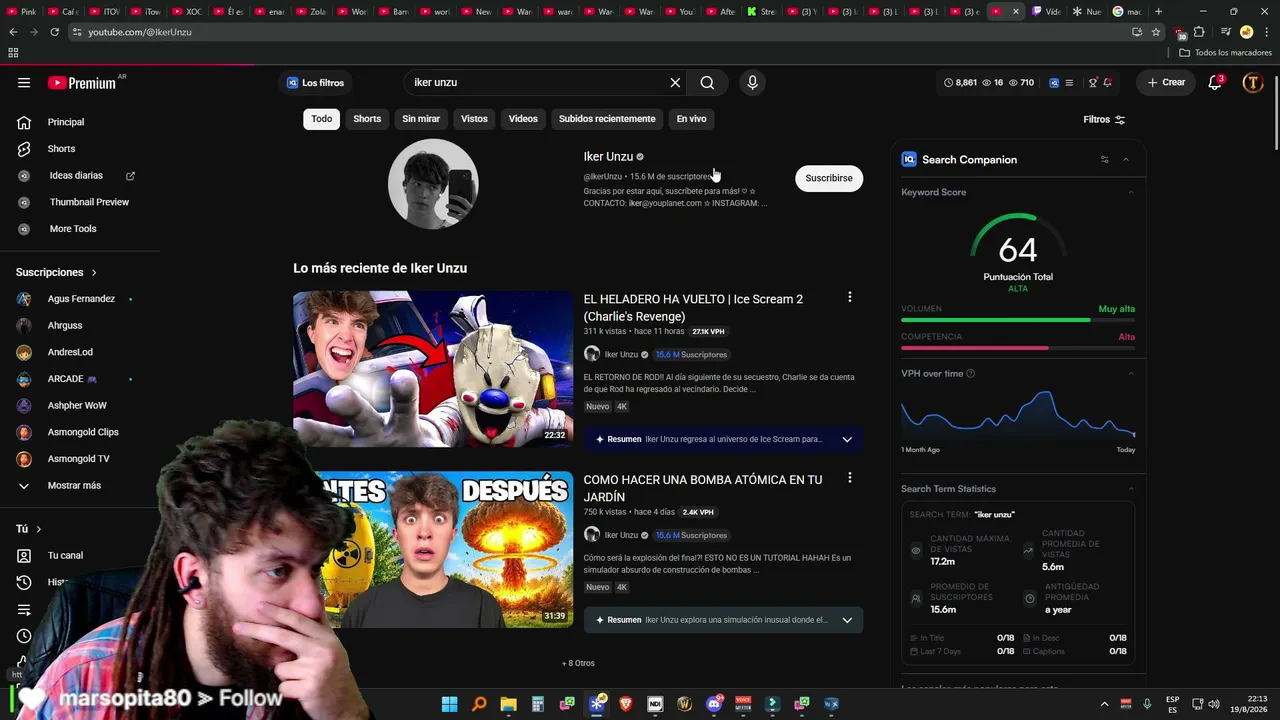Subscribe to Iker Unzu channel
The width and height of the screenshot is (1280, 720).
(x=829, y=178)
